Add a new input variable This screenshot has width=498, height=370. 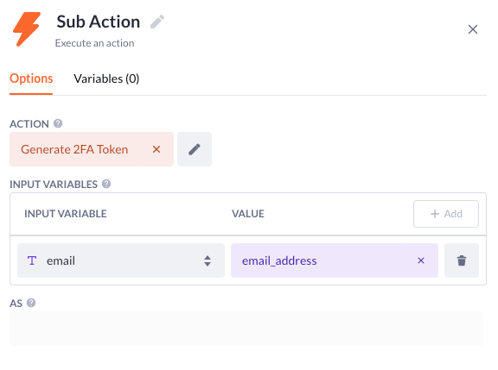point(446,214)
